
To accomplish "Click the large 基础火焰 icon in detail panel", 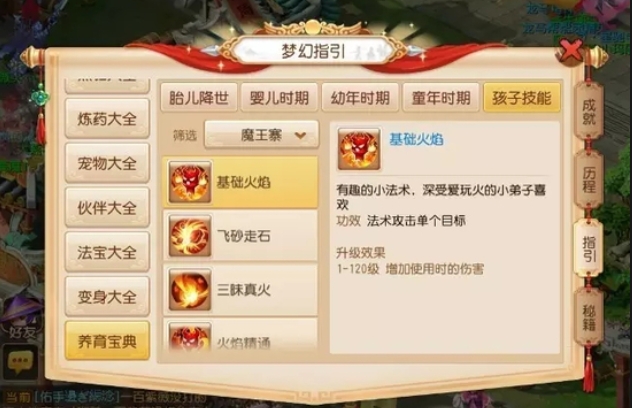I will point(359,149).
